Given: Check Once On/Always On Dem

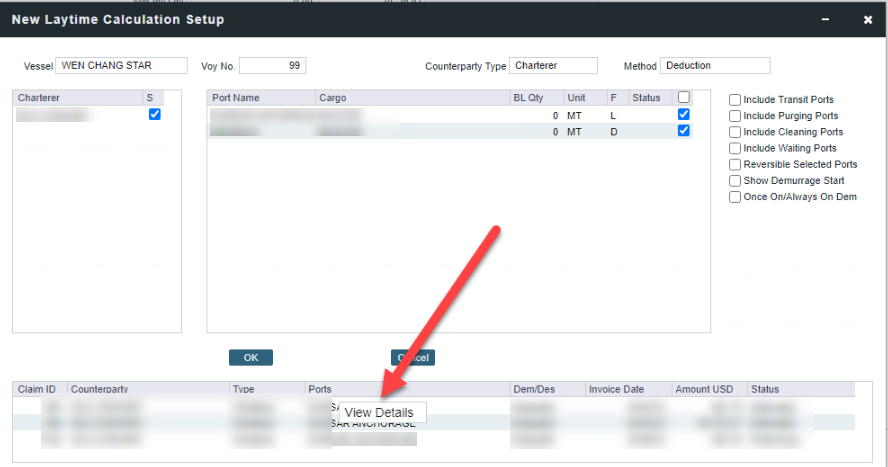Looking at the screenshot, I should (735, 197).
